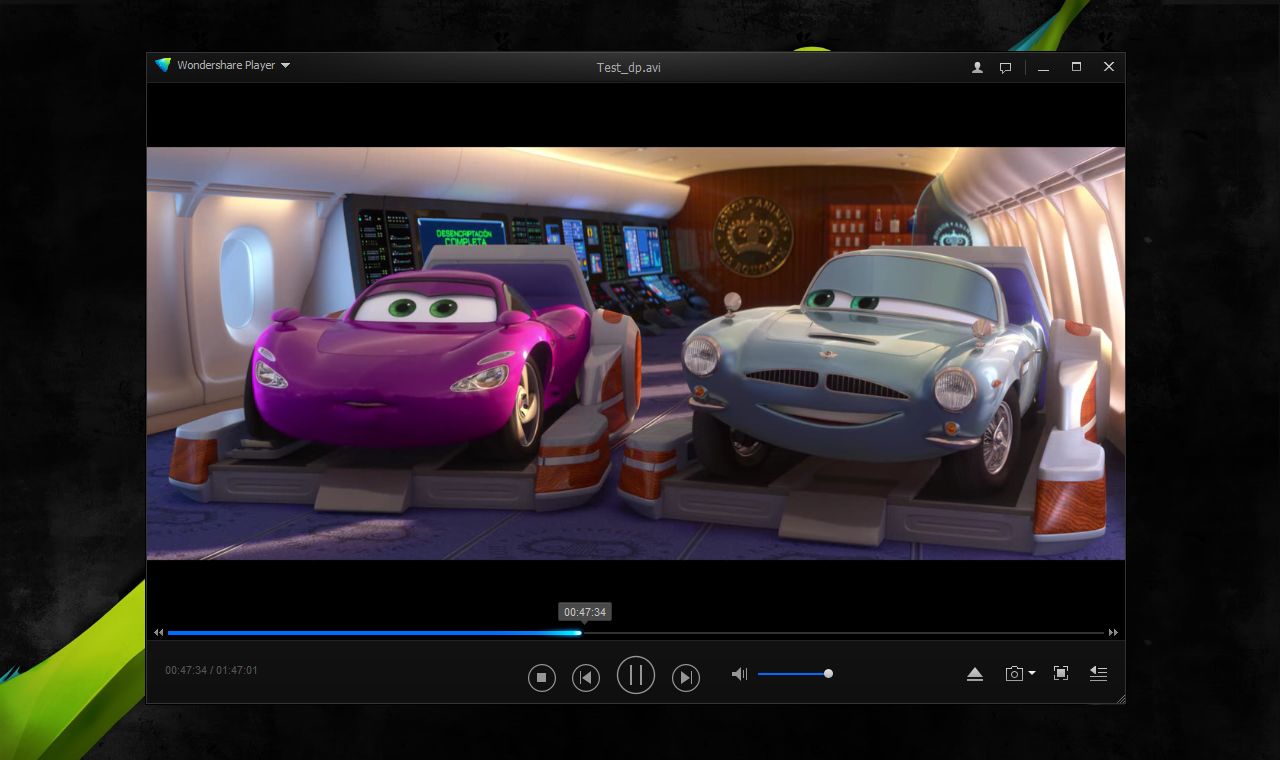Screen dimensions: 1280x760
Task: Click the Wondershare Player logo icon
Action: tap(163, 66)
